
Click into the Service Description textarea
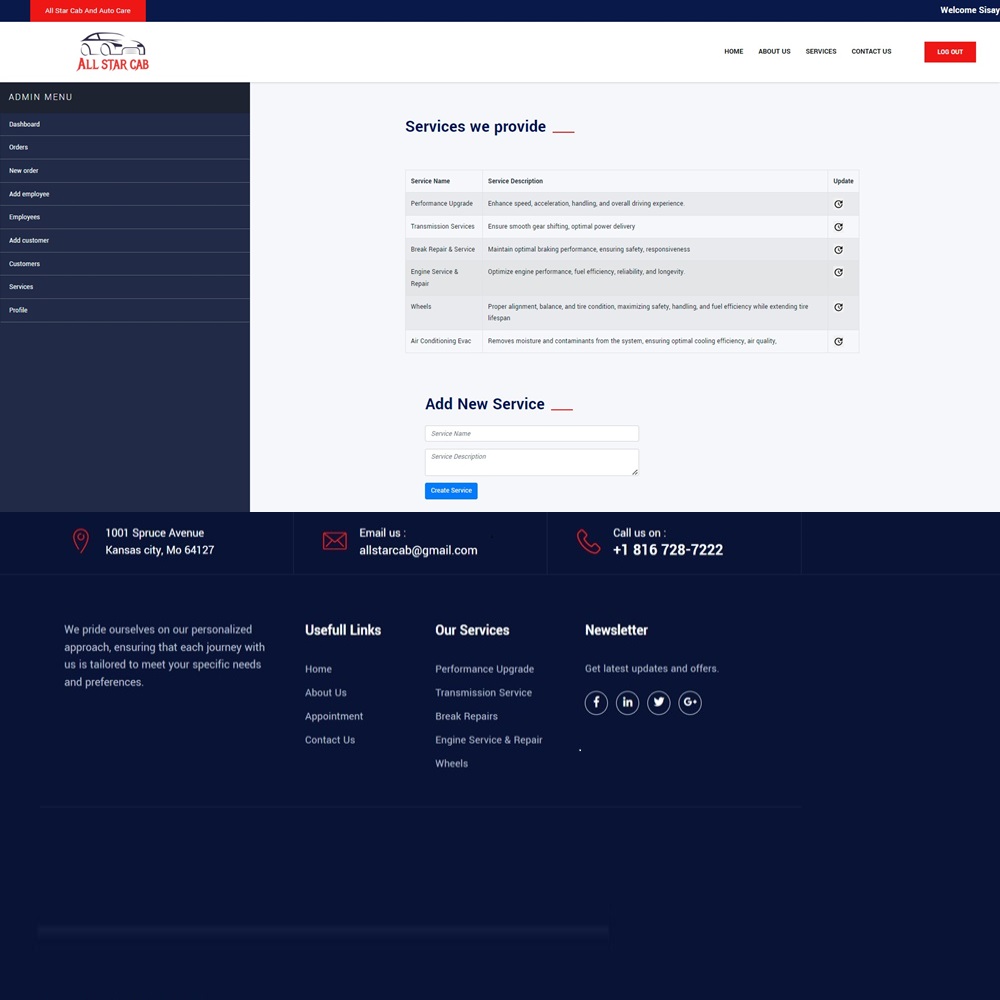click(x=531, y=462)
